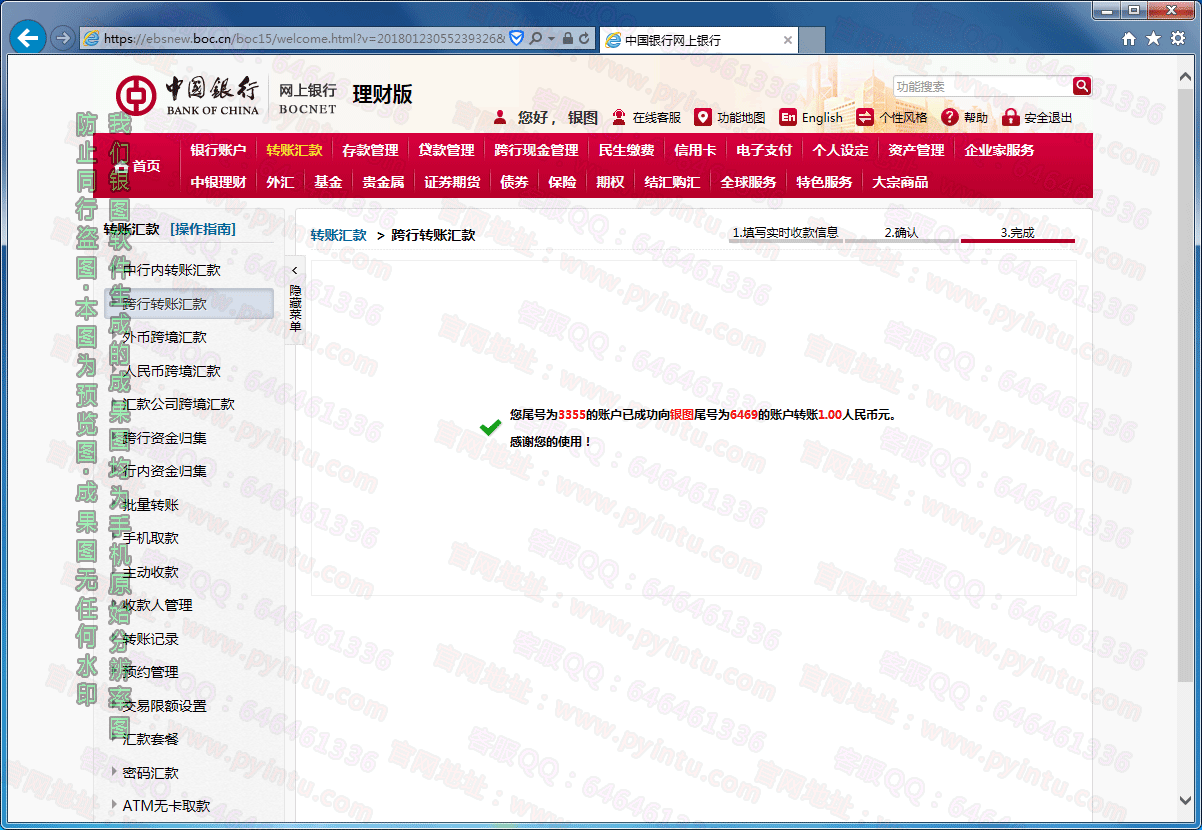
Task: Open the browser tools gear icon
Action: coord(1177,38)
